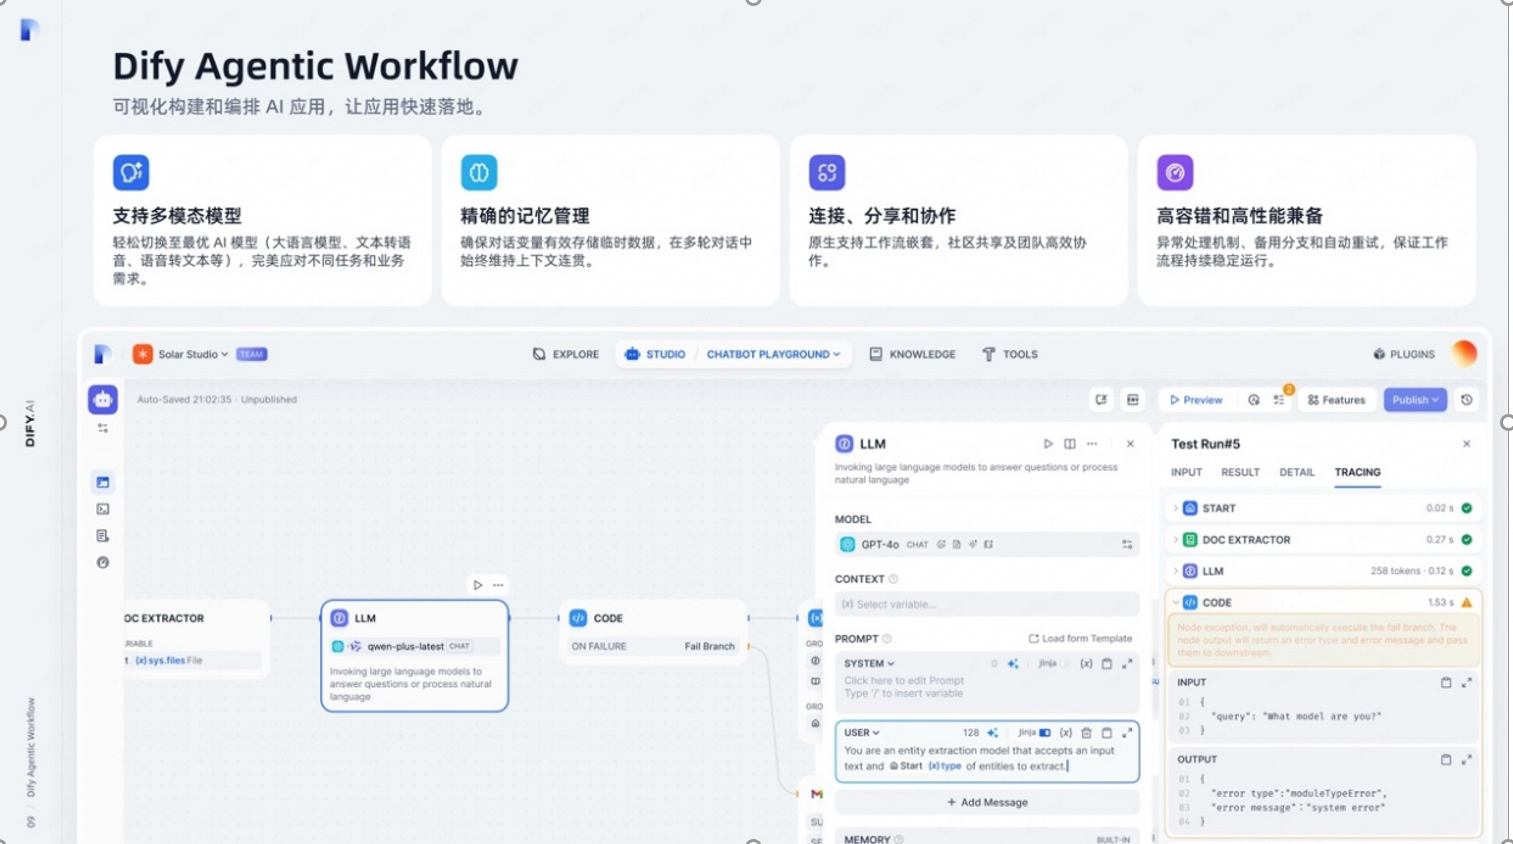Open the USER role dropdown

pos(862,733)
